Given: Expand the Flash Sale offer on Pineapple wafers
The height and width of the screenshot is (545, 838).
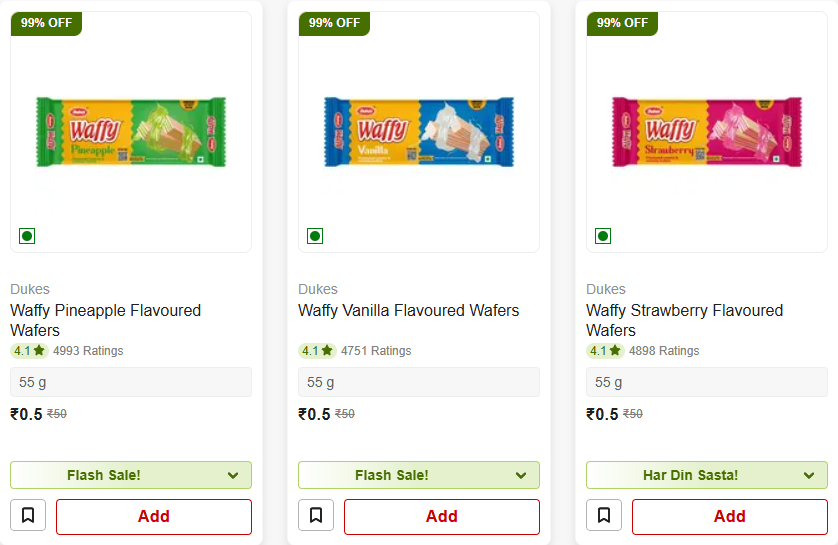Looking at the screenshot, I should (x=131, y=475).
